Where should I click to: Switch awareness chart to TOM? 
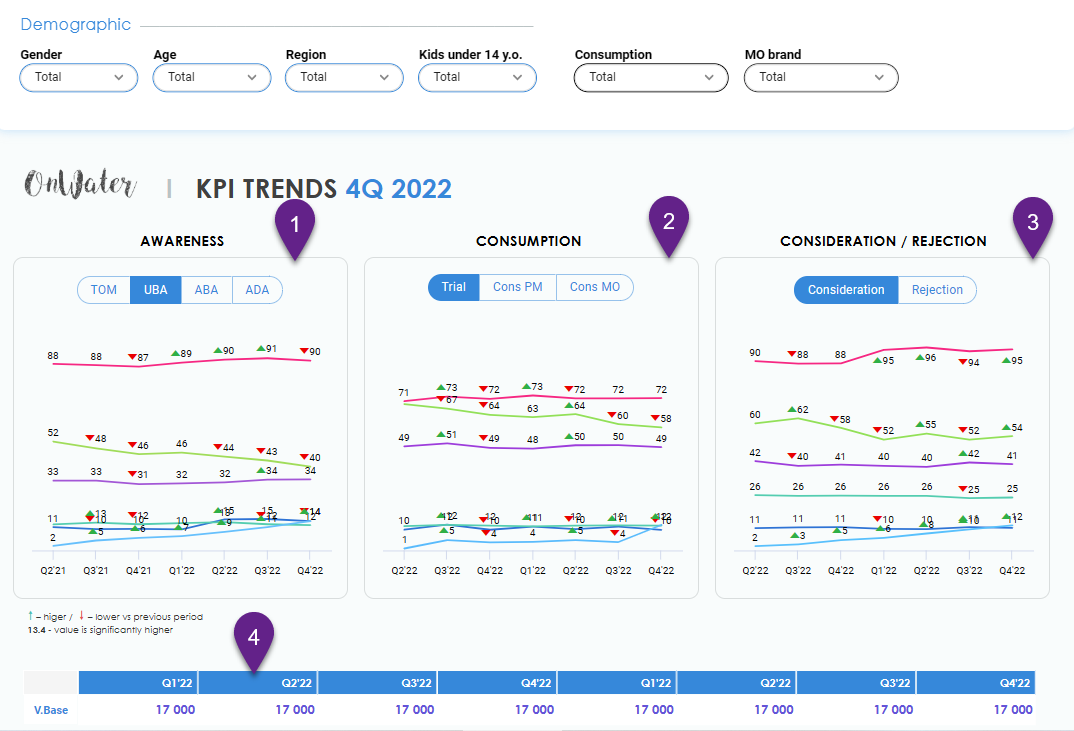pos(104,290)
